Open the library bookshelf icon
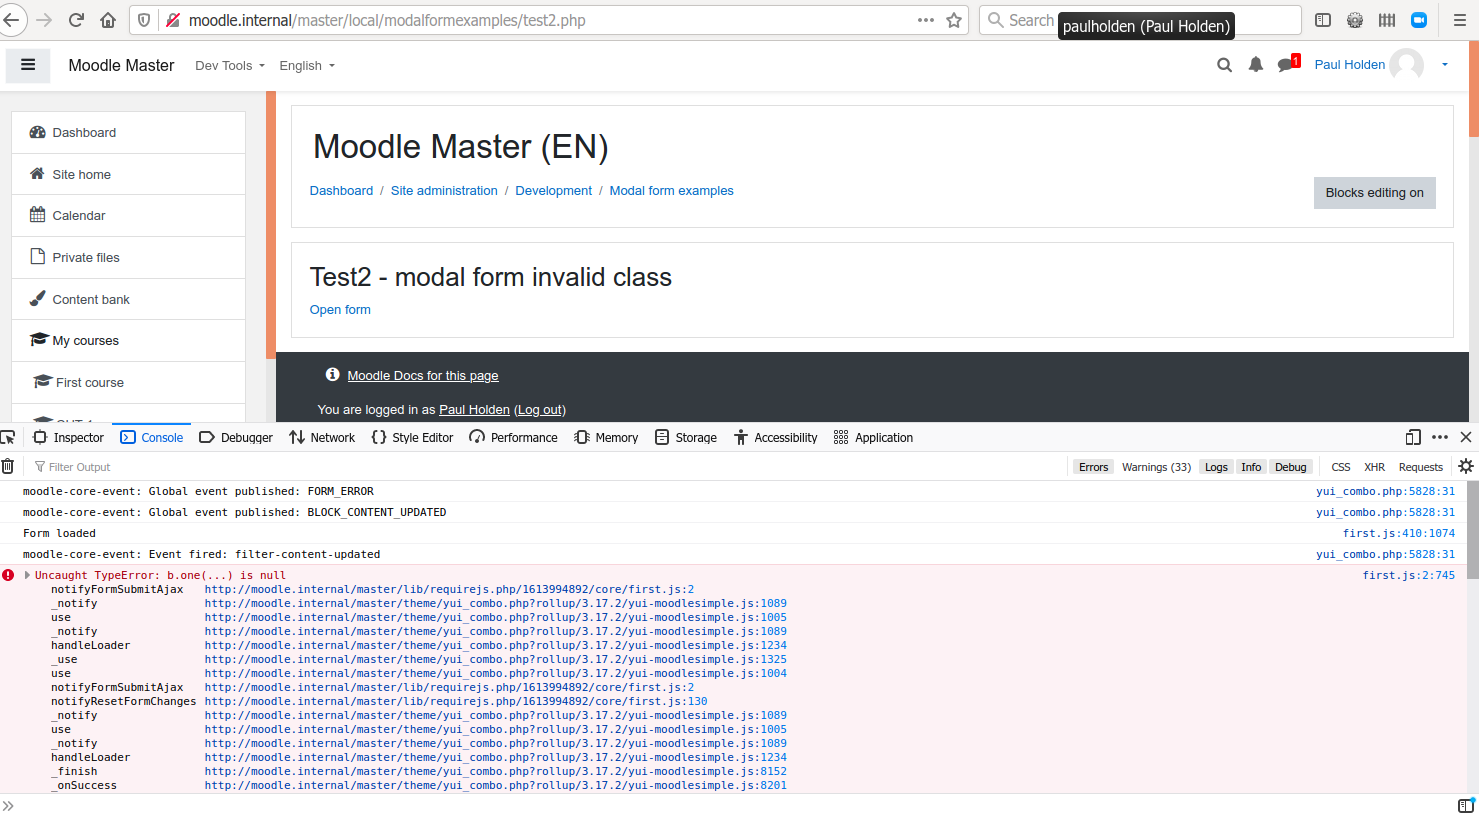 (1387, 20)
